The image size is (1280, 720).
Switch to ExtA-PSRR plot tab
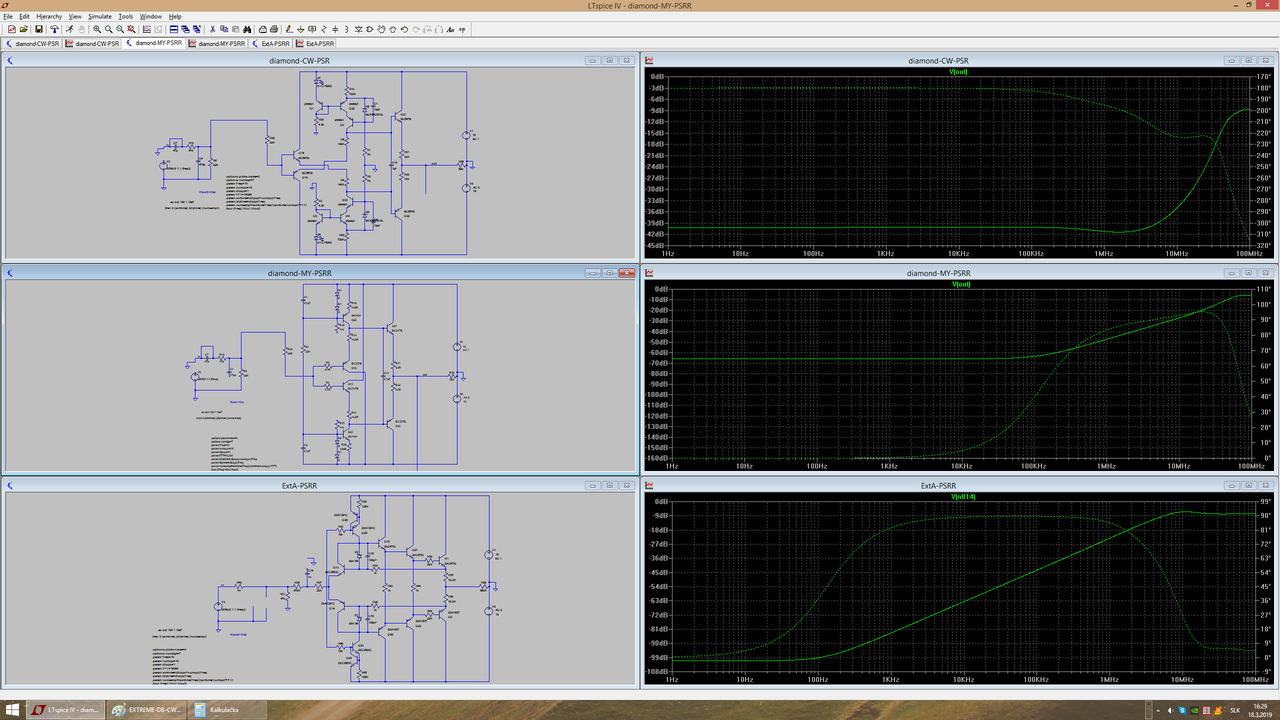316,43
